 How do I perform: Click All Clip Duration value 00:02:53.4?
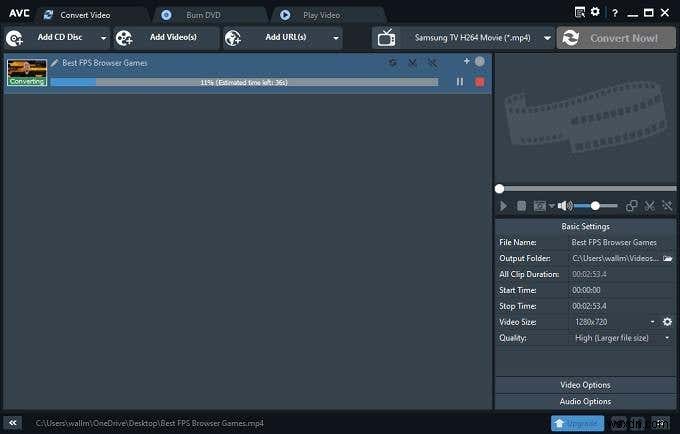pos(589,274)
